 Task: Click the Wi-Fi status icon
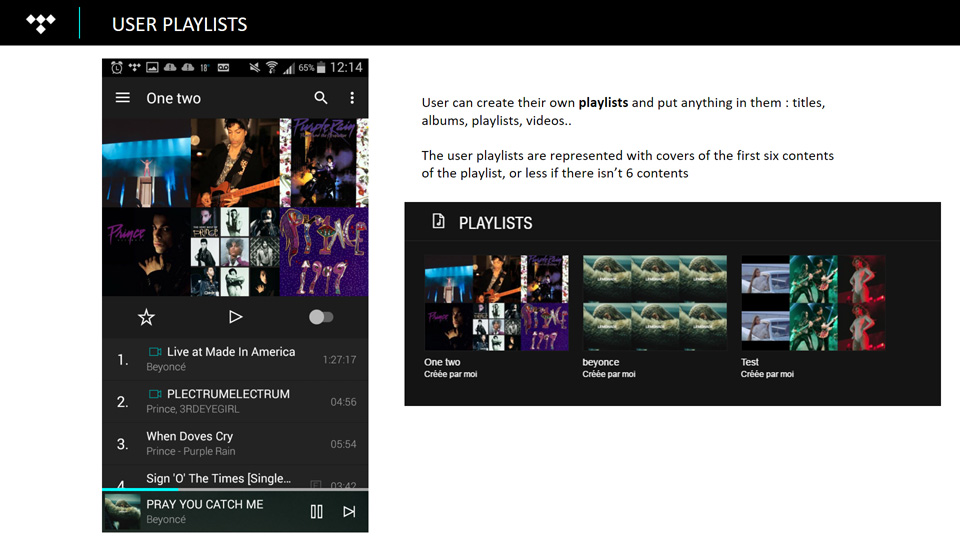271,67
